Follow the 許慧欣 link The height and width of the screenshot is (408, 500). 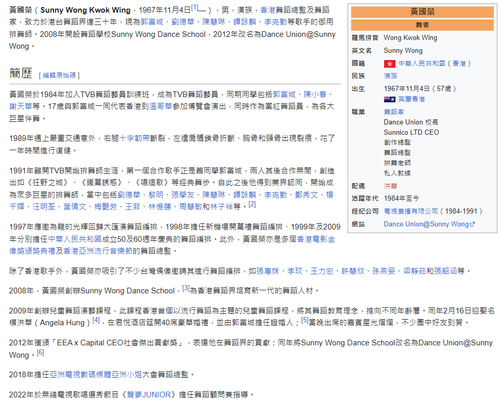pos(353,271)
